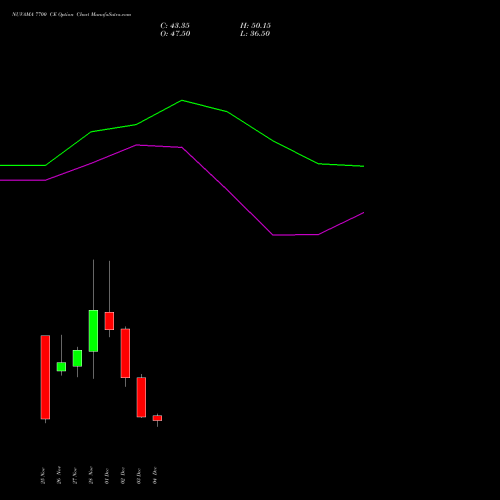Screen dimensions: 500x500
Task: Click the 04 Dec small red candlestick
Action: (157, 418)
